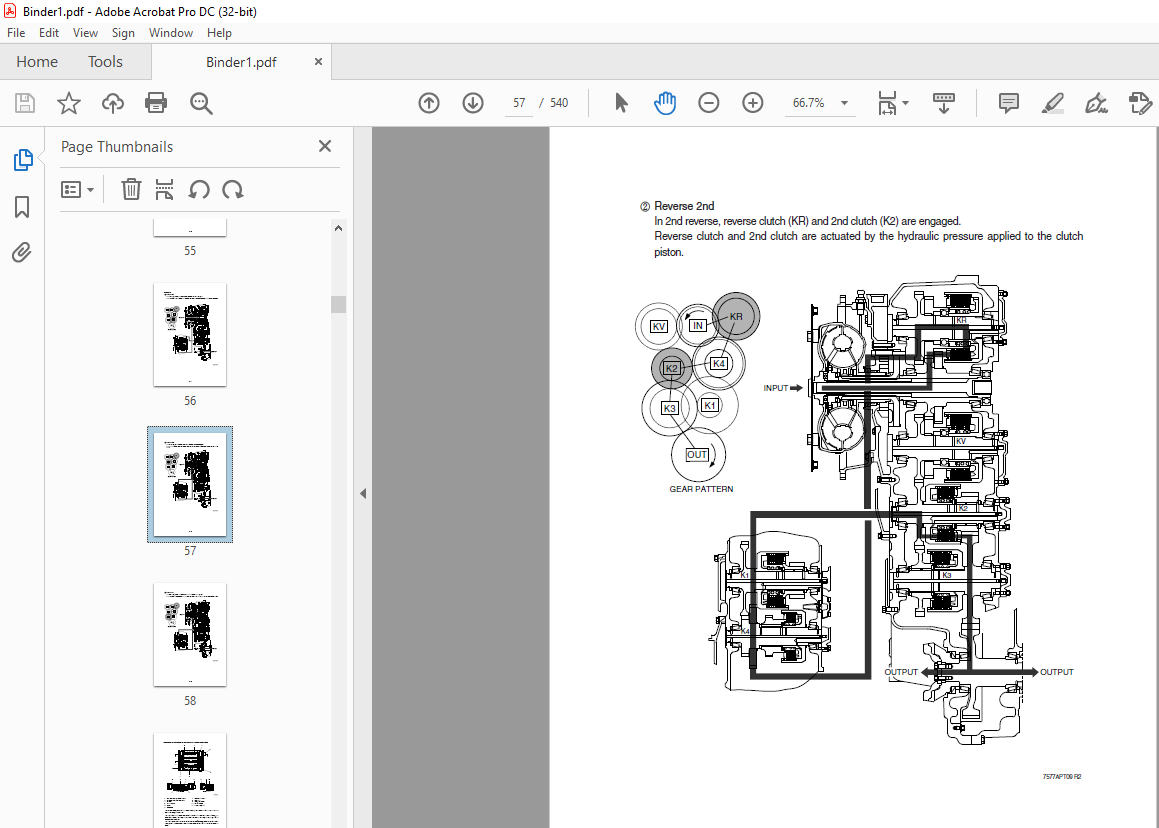Add document to starred favorites
This screenshot has height=828, width=1159.
[69, 103]
